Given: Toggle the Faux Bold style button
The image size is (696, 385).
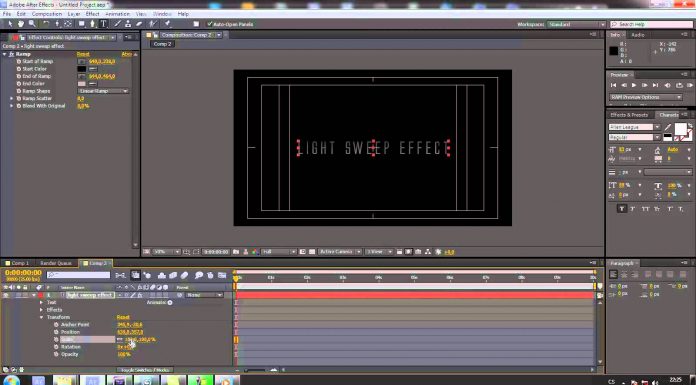Looking at the screenshot, I should click(x=622, y=209).
